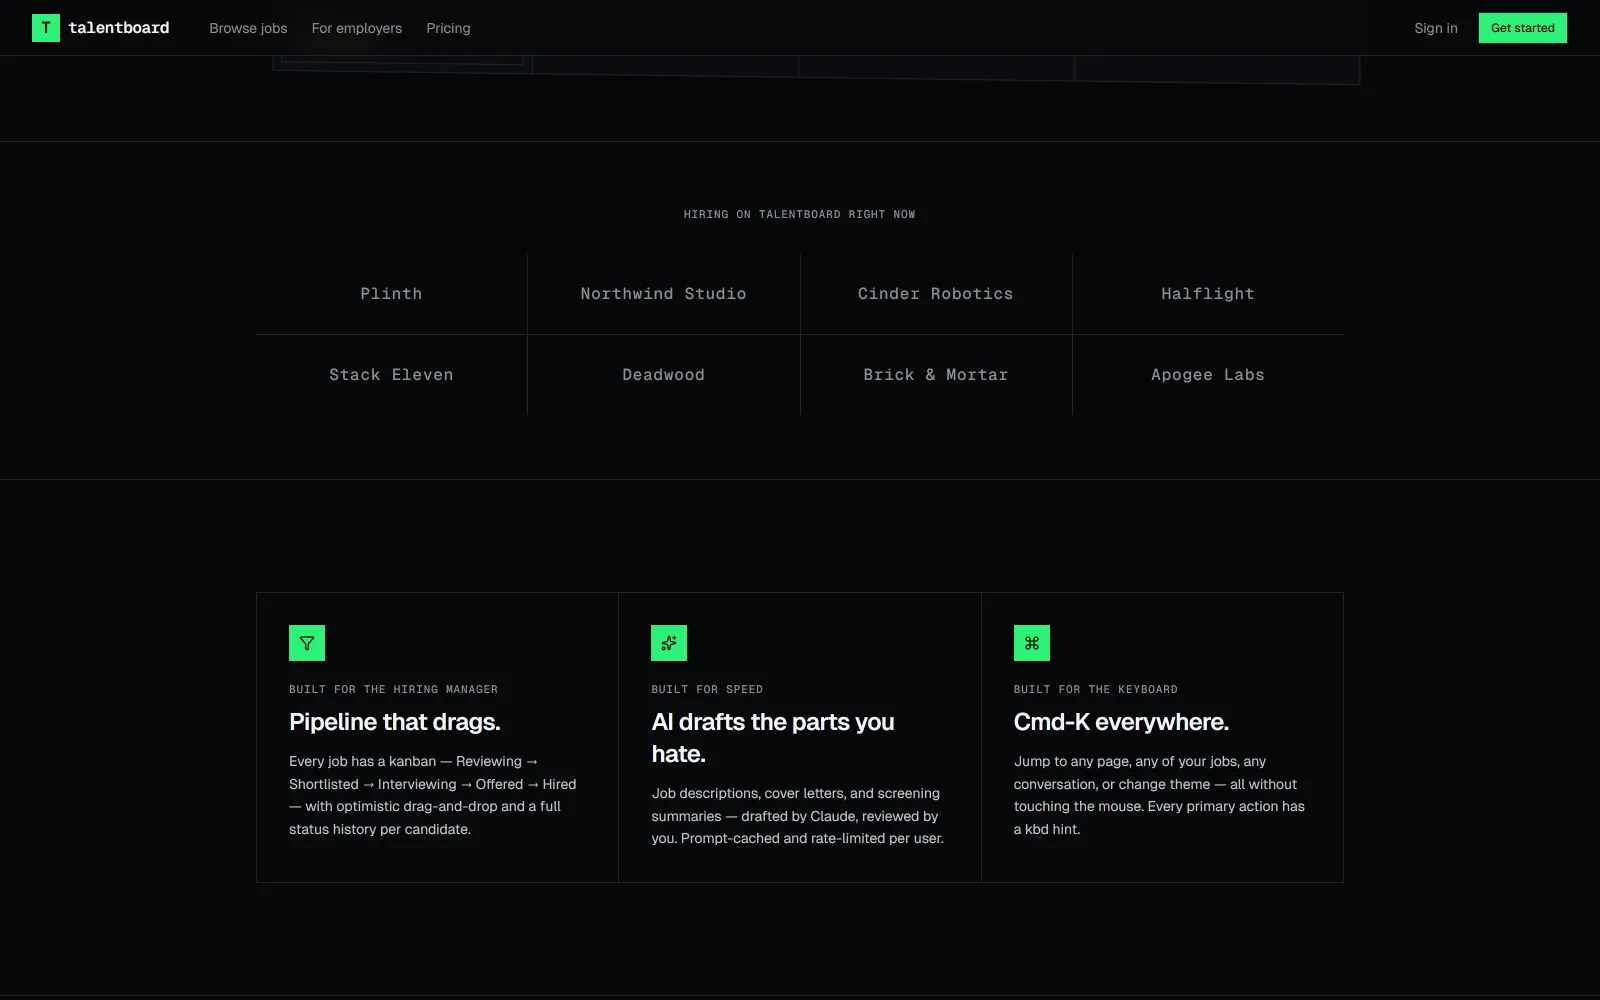
Task: Select the Stack Eleven company cell
Action: tap(392, 375)
